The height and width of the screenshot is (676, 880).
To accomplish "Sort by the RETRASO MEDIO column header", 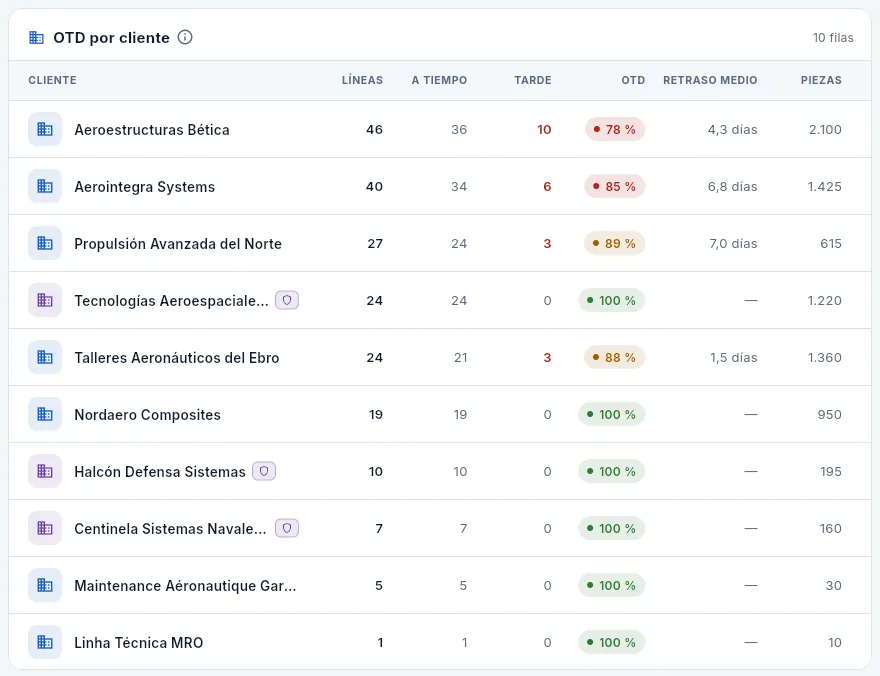I will (710, 80).
